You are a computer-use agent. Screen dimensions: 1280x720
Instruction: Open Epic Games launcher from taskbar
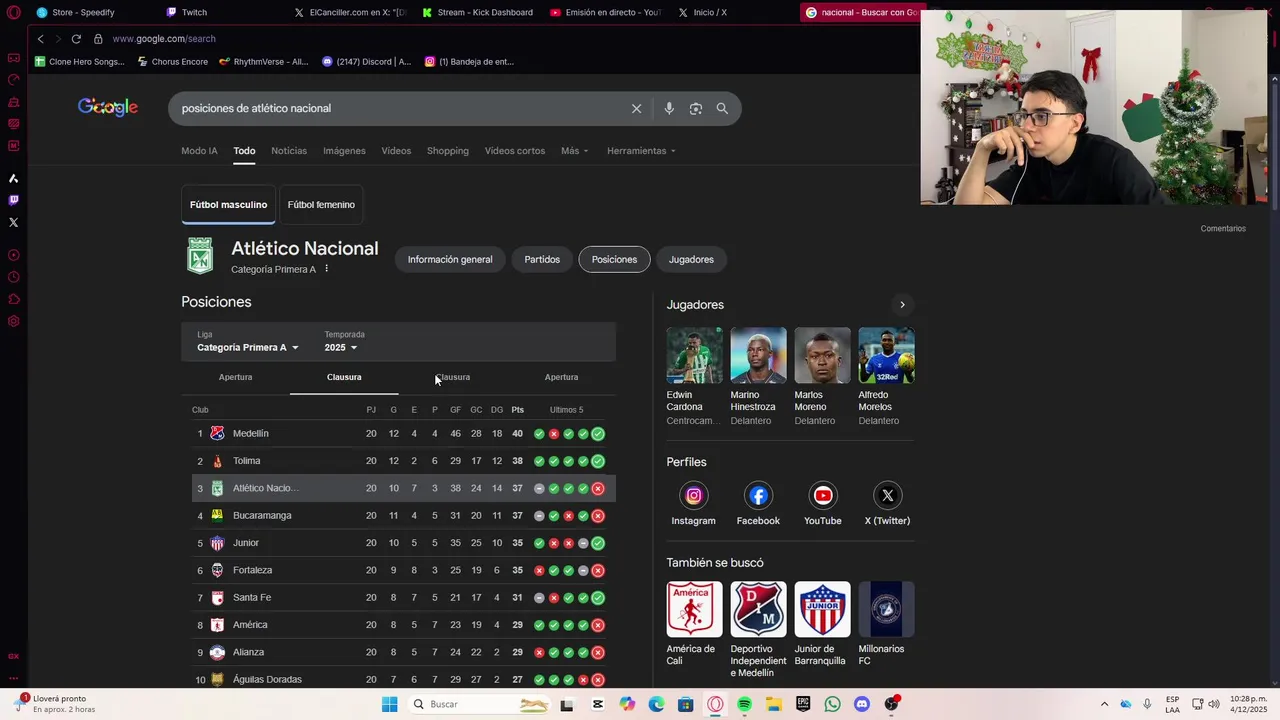[x=803, y=704]
